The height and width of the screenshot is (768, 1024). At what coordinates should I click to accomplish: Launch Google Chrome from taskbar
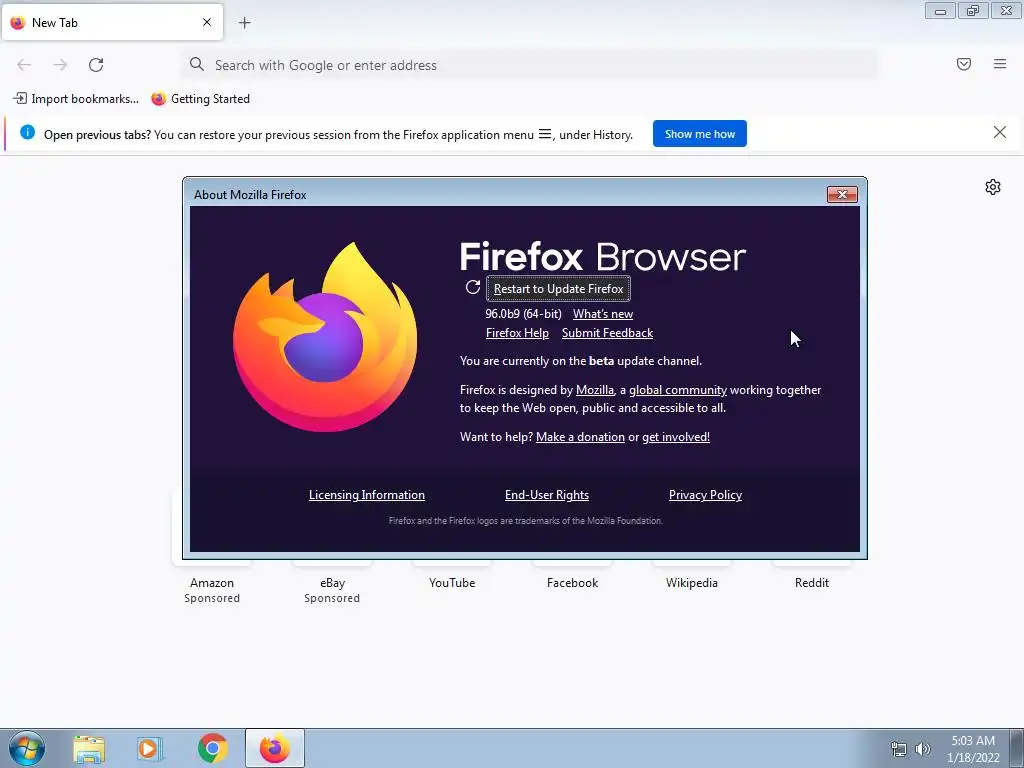coord(212,748)
